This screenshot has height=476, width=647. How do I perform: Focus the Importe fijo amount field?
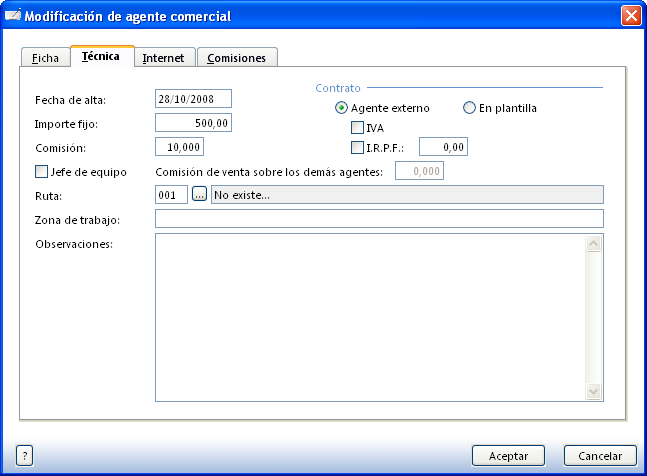[193, 123]
